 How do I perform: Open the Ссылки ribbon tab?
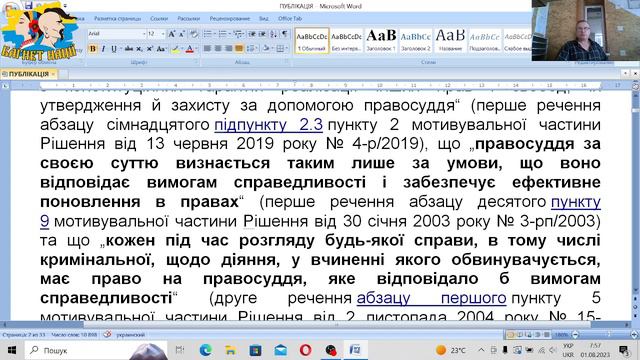(159, 19)
